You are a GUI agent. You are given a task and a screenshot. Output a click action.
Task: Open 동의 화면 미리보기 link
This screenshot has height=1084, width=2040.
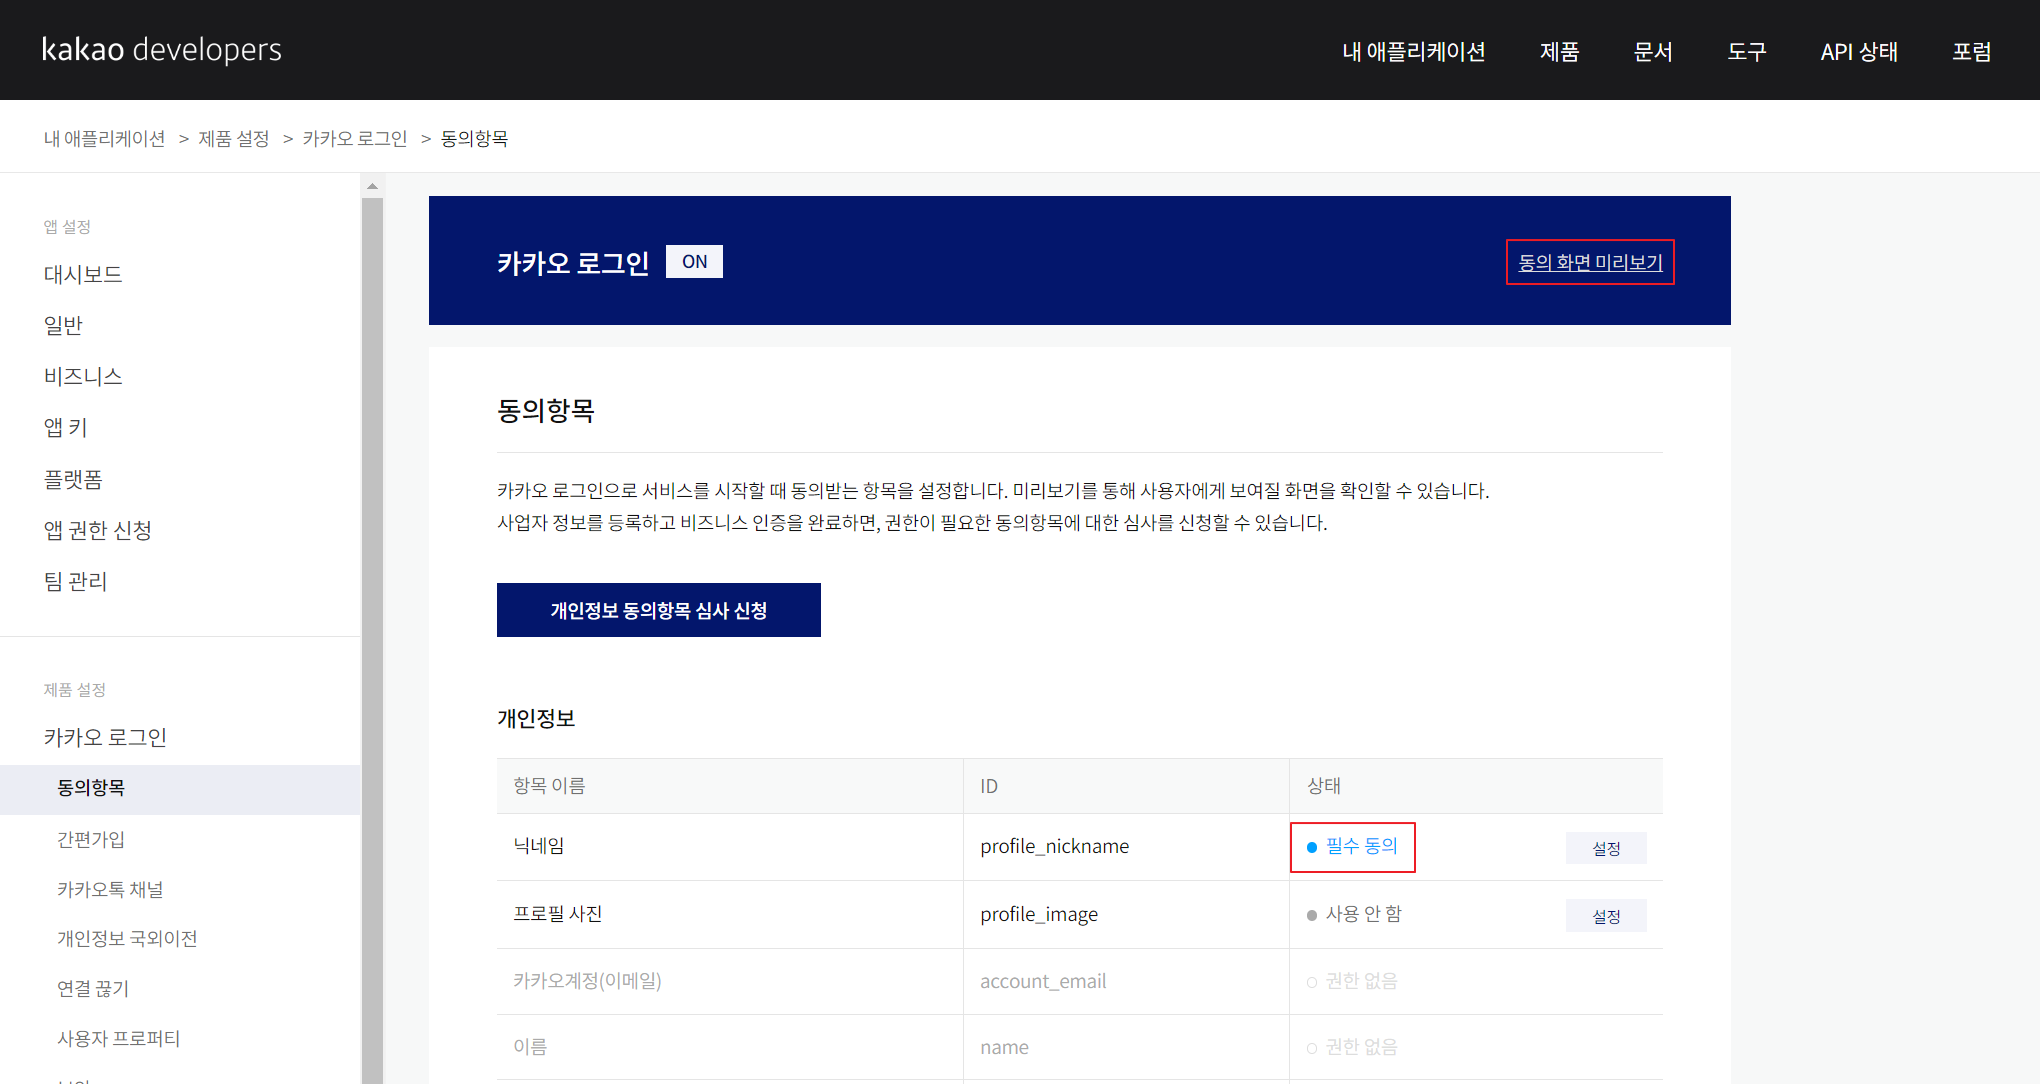click(1590, 262)
